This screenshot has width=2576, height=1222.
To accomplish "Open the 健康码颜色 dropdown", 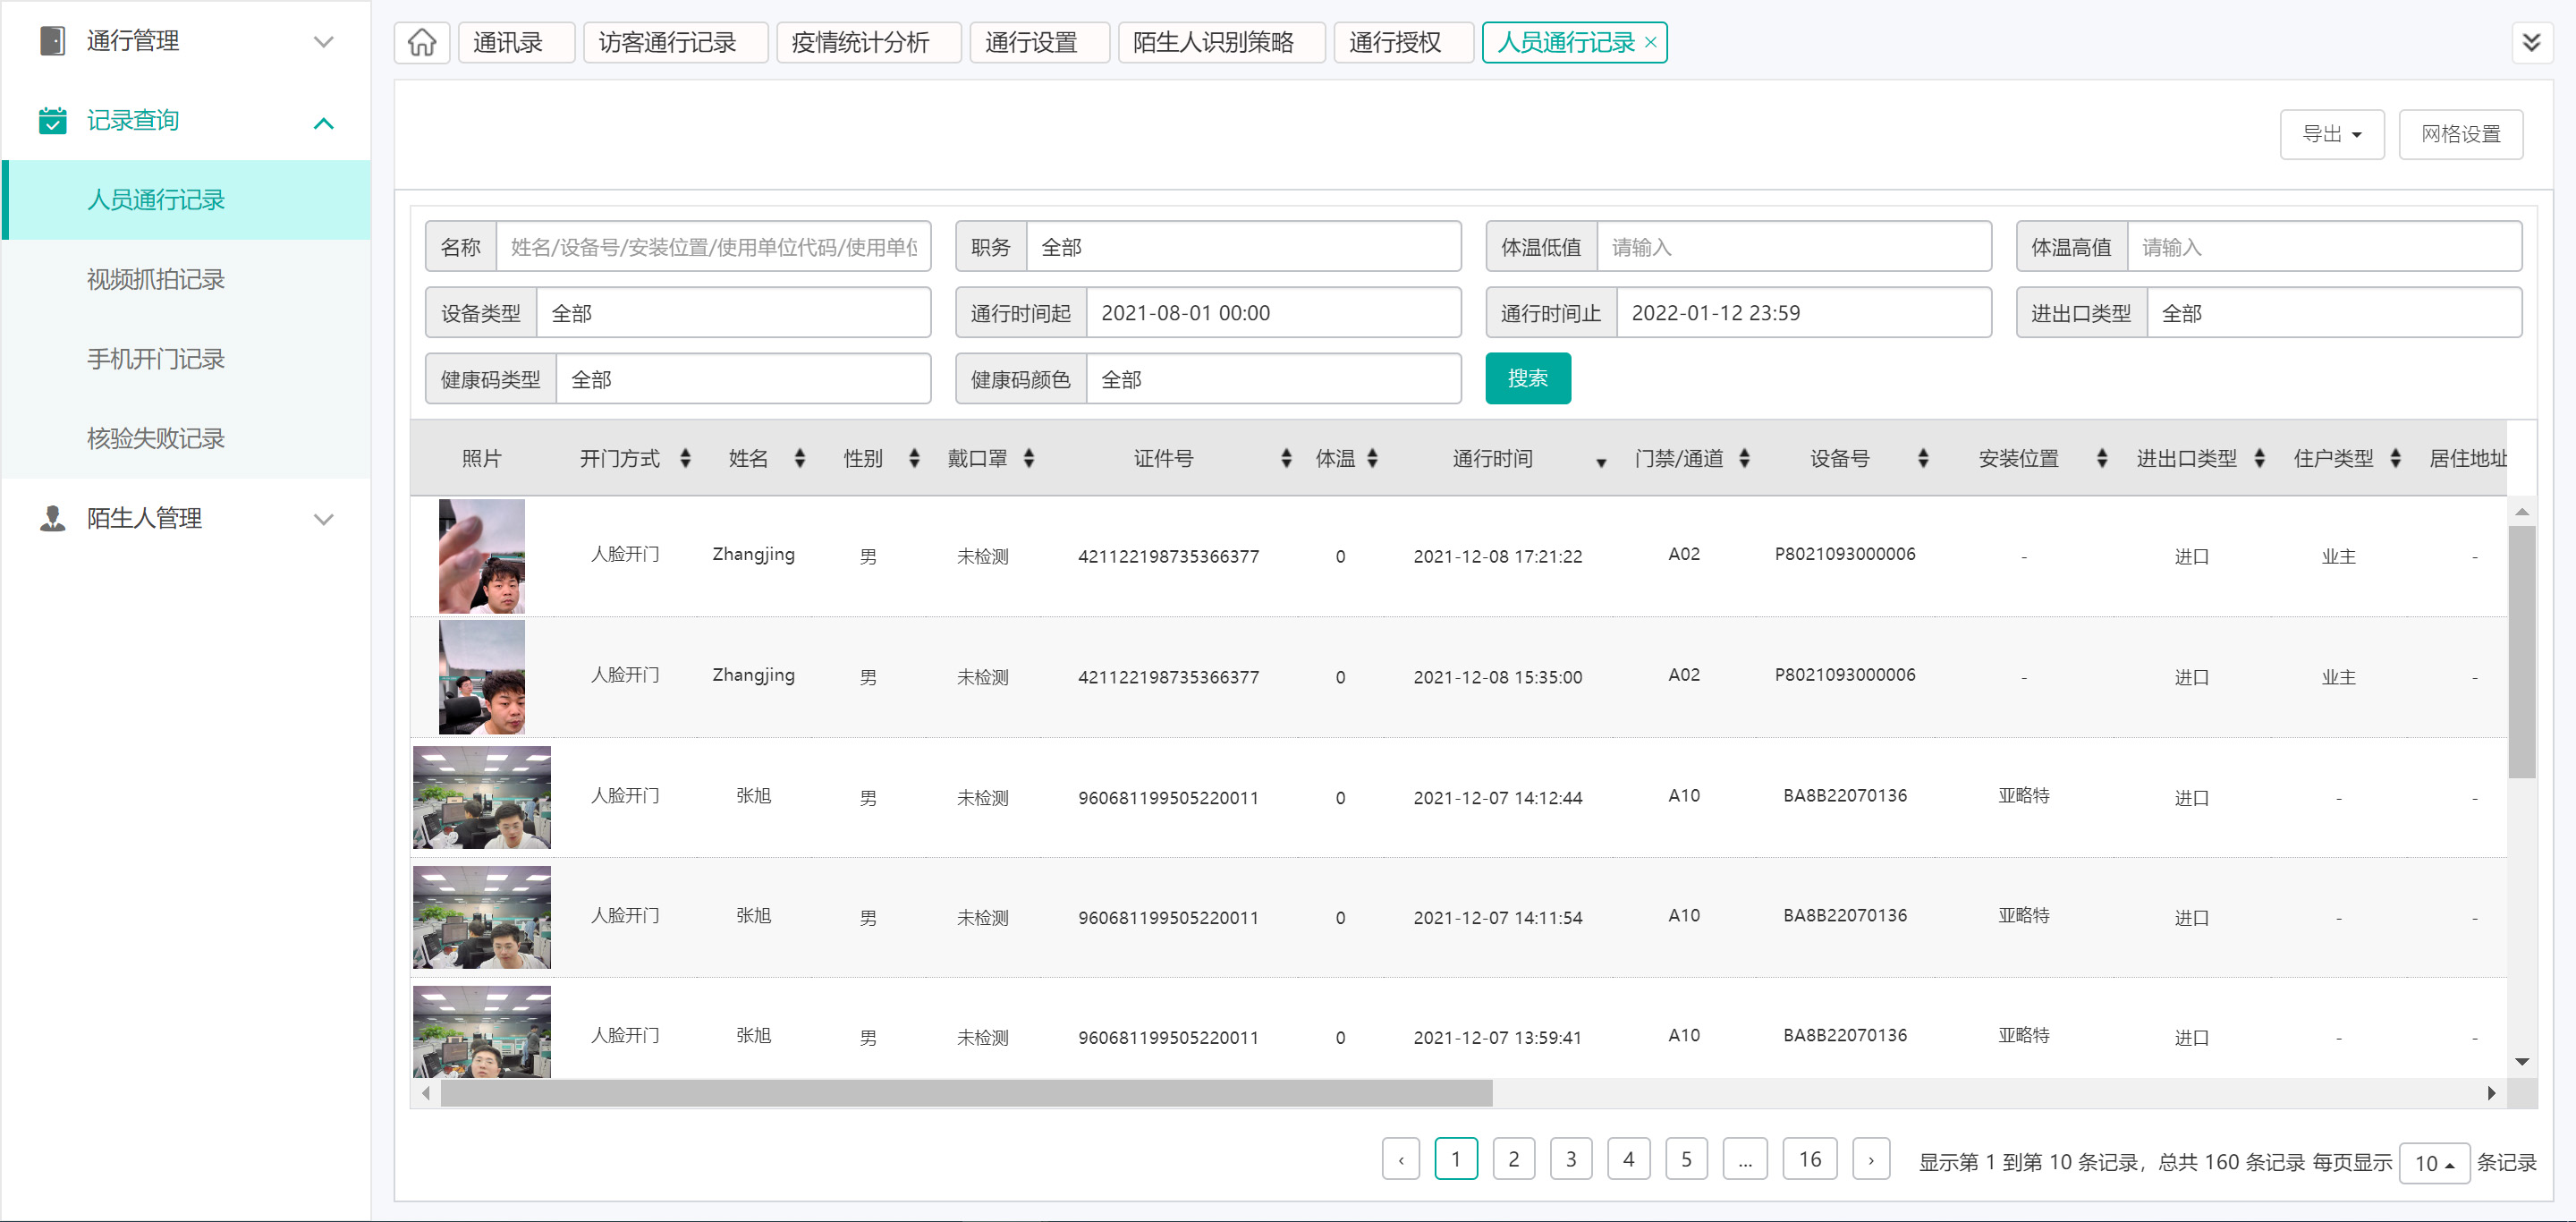I will click(1272, 379).
